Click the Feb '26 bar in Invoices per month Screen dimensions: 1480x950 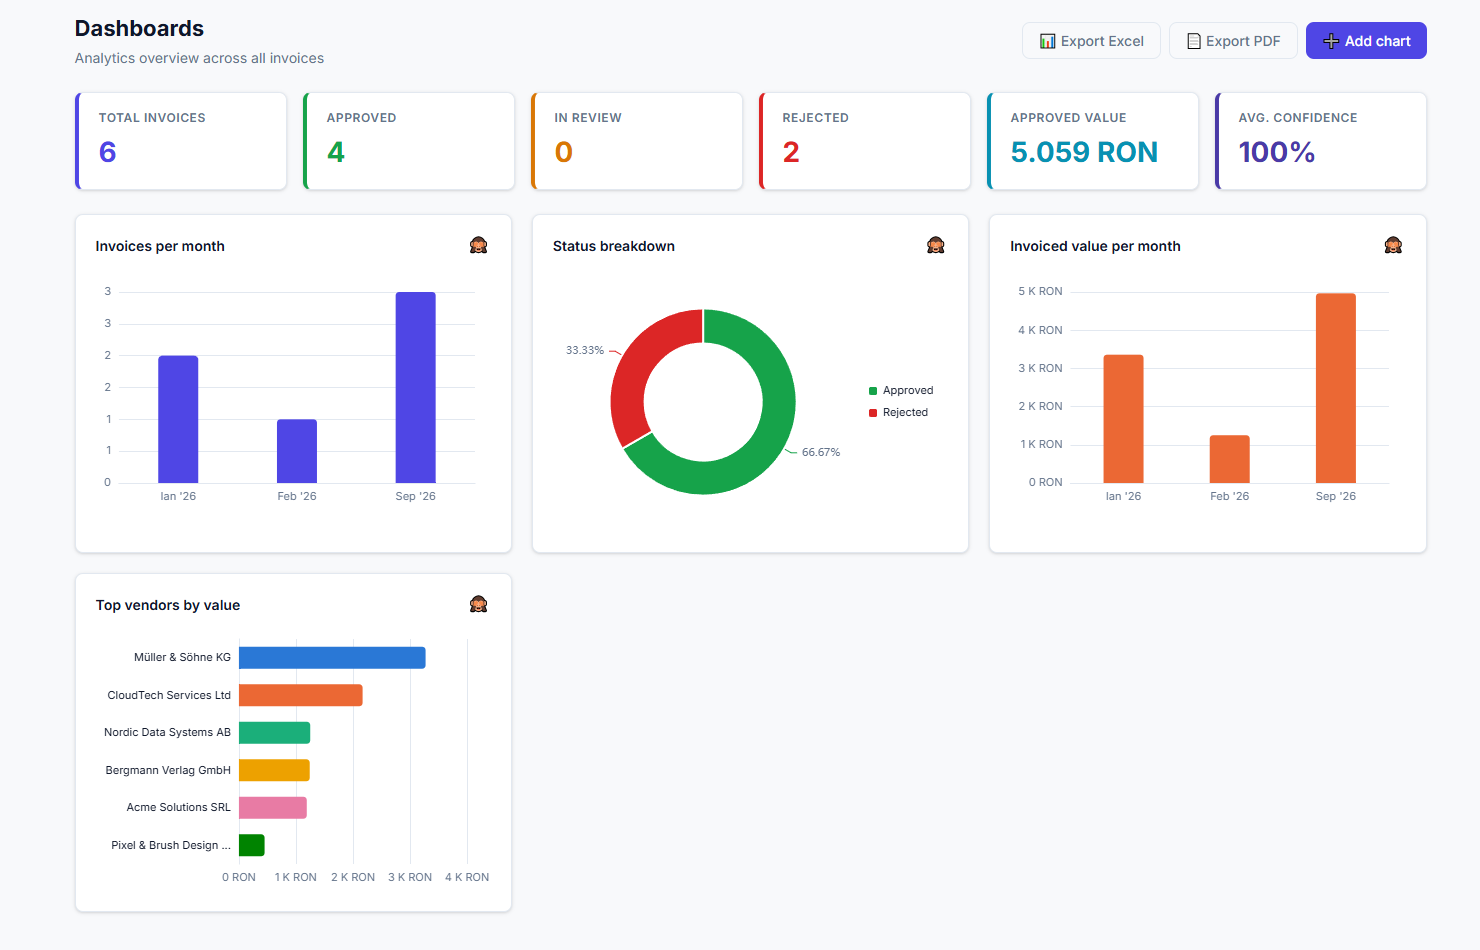click(297, 451)
